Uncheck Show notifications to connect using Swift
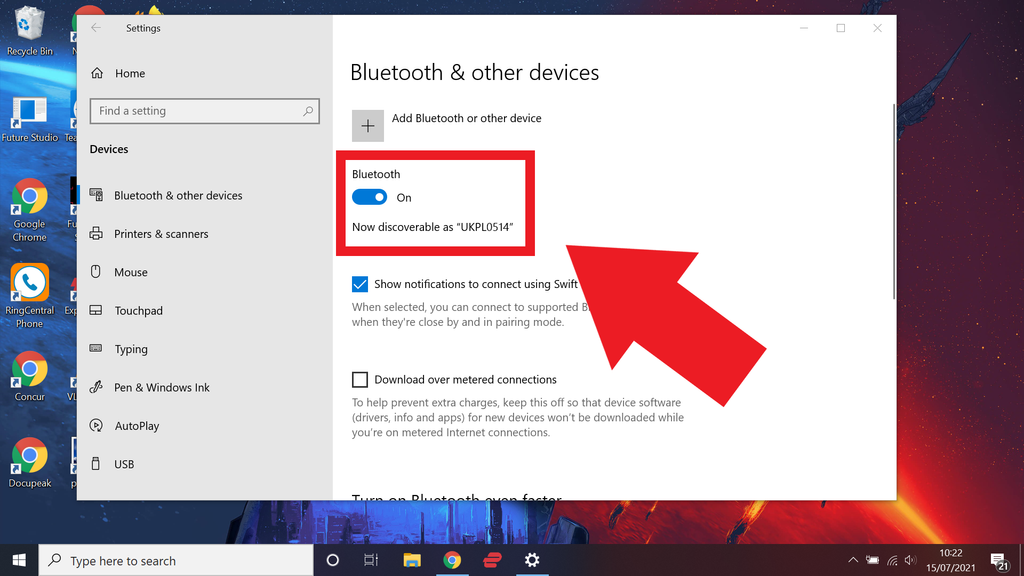The height and width of the screenshot is (576, 1024). tap(360, 284)
